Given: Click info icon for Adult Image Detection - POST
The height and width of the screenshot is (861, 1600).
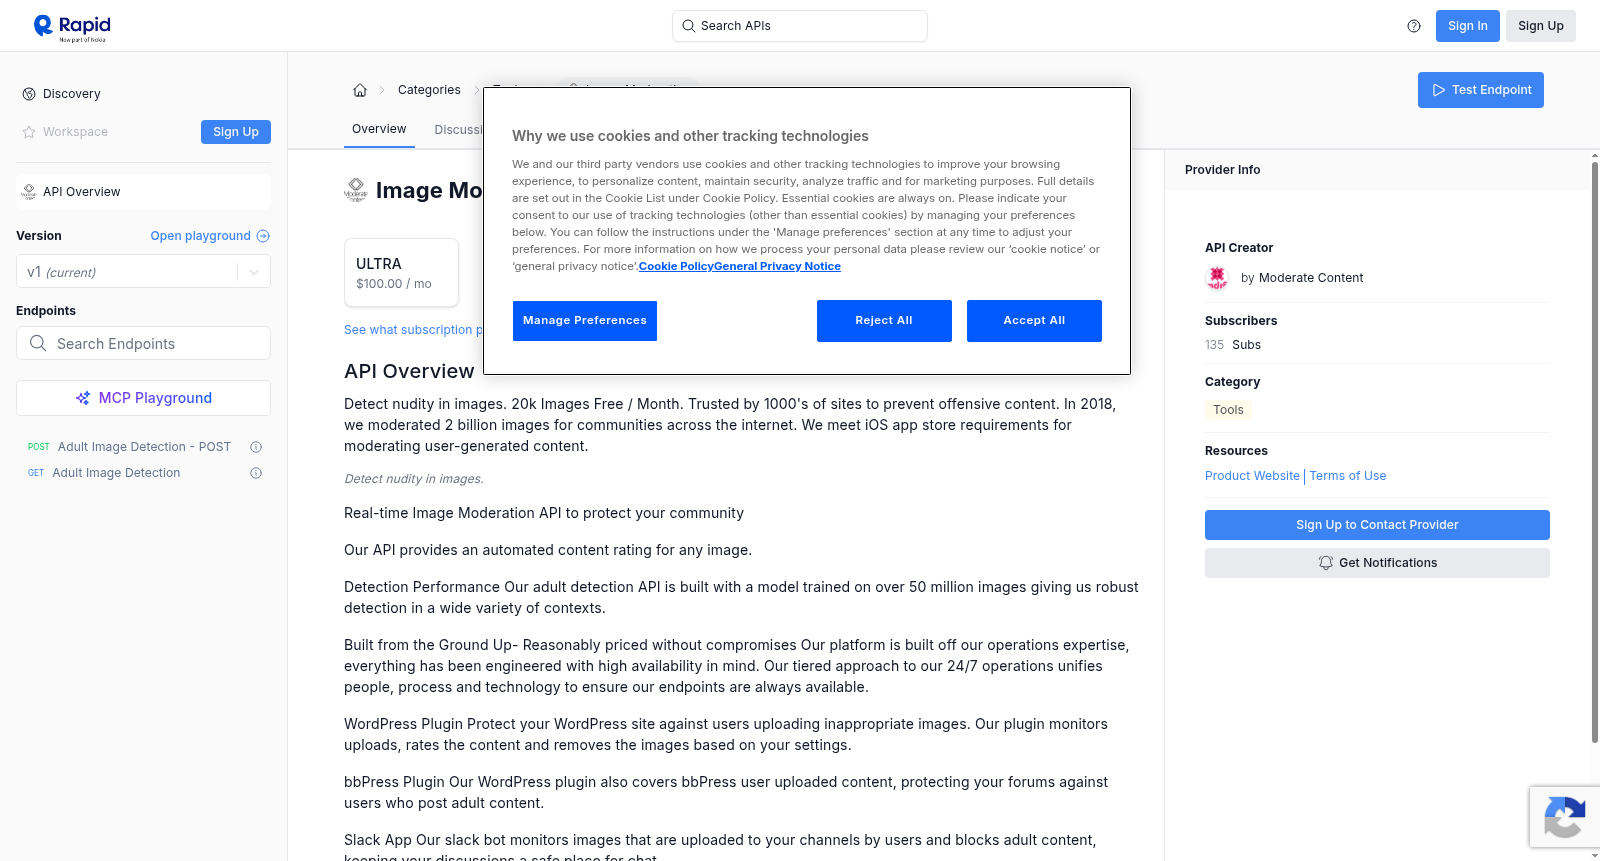Looking at the screenshot, I should [256, 447].
